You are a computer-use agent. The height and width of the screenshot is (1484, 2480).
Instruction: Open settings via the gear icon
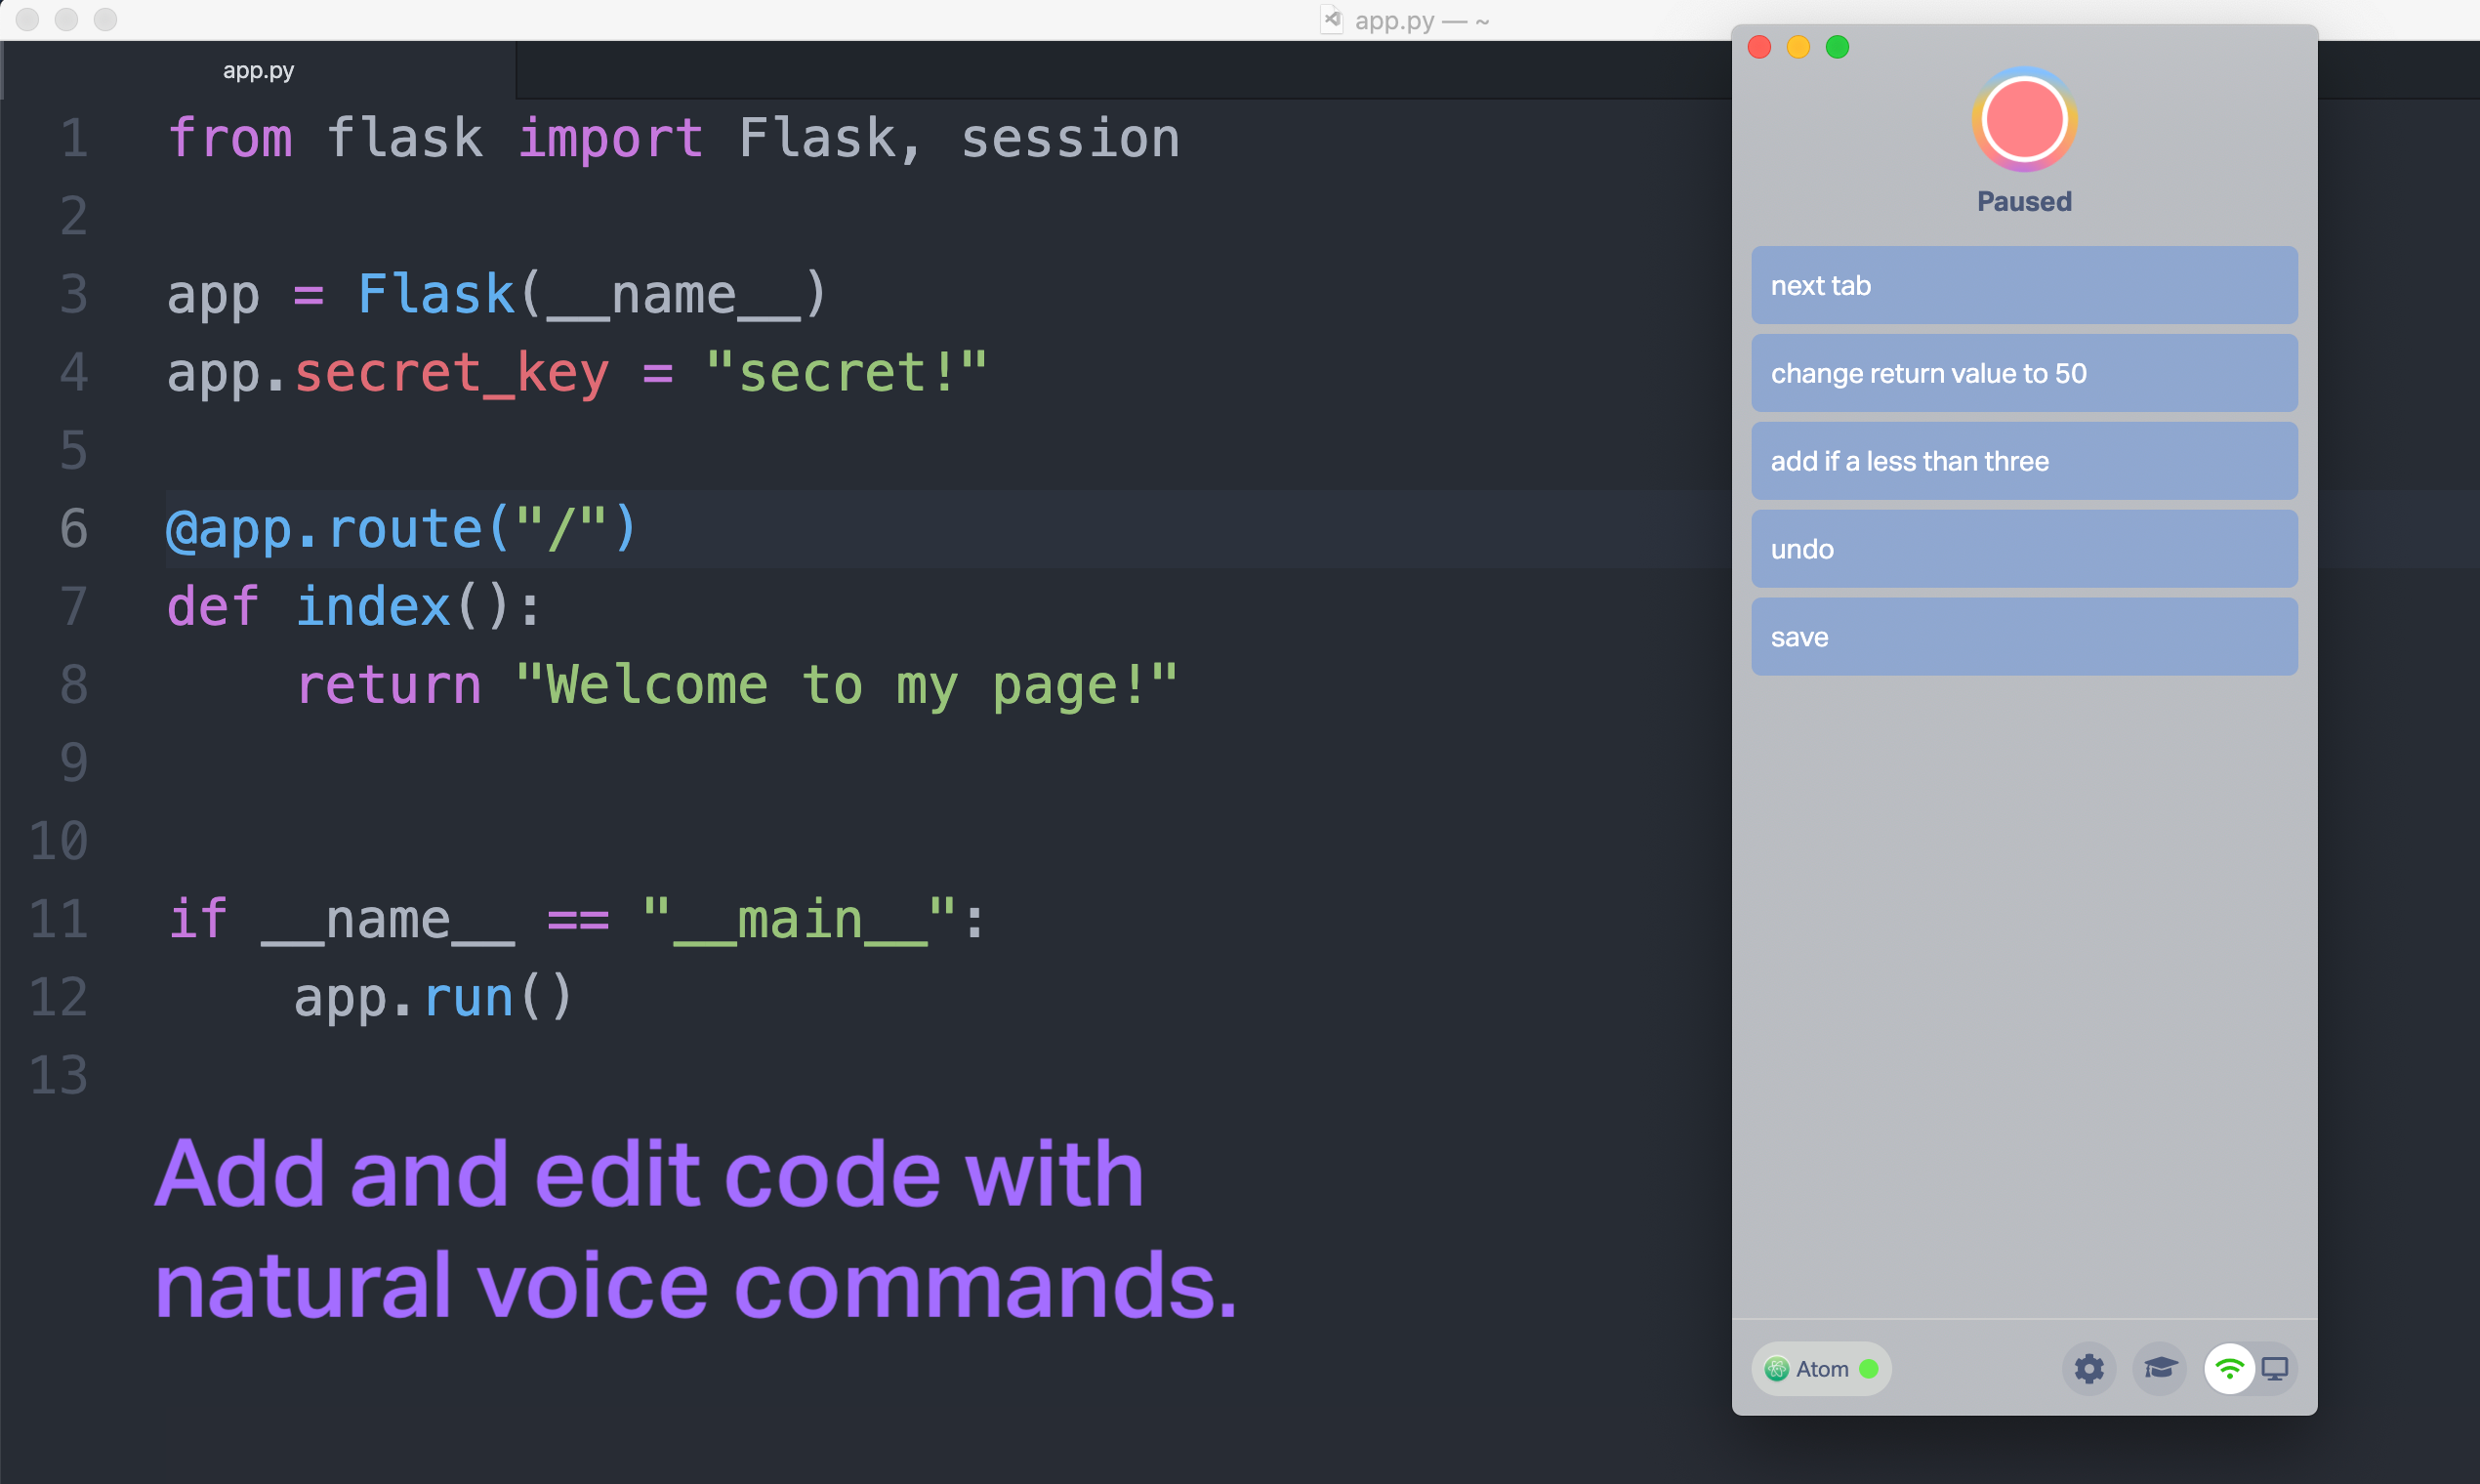[x=2090, y=1369]
